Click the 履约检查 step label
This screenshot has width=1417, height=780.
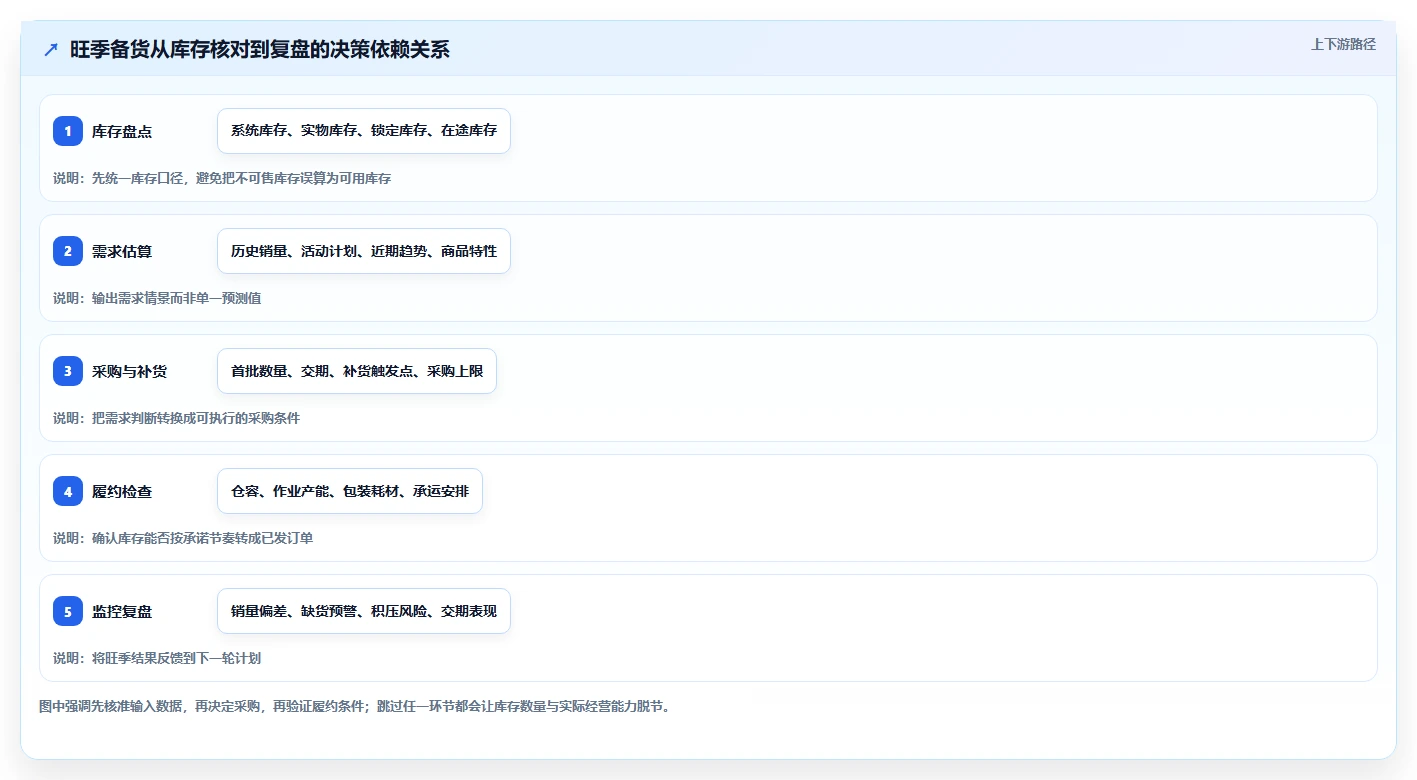click(x=122, y=491)
